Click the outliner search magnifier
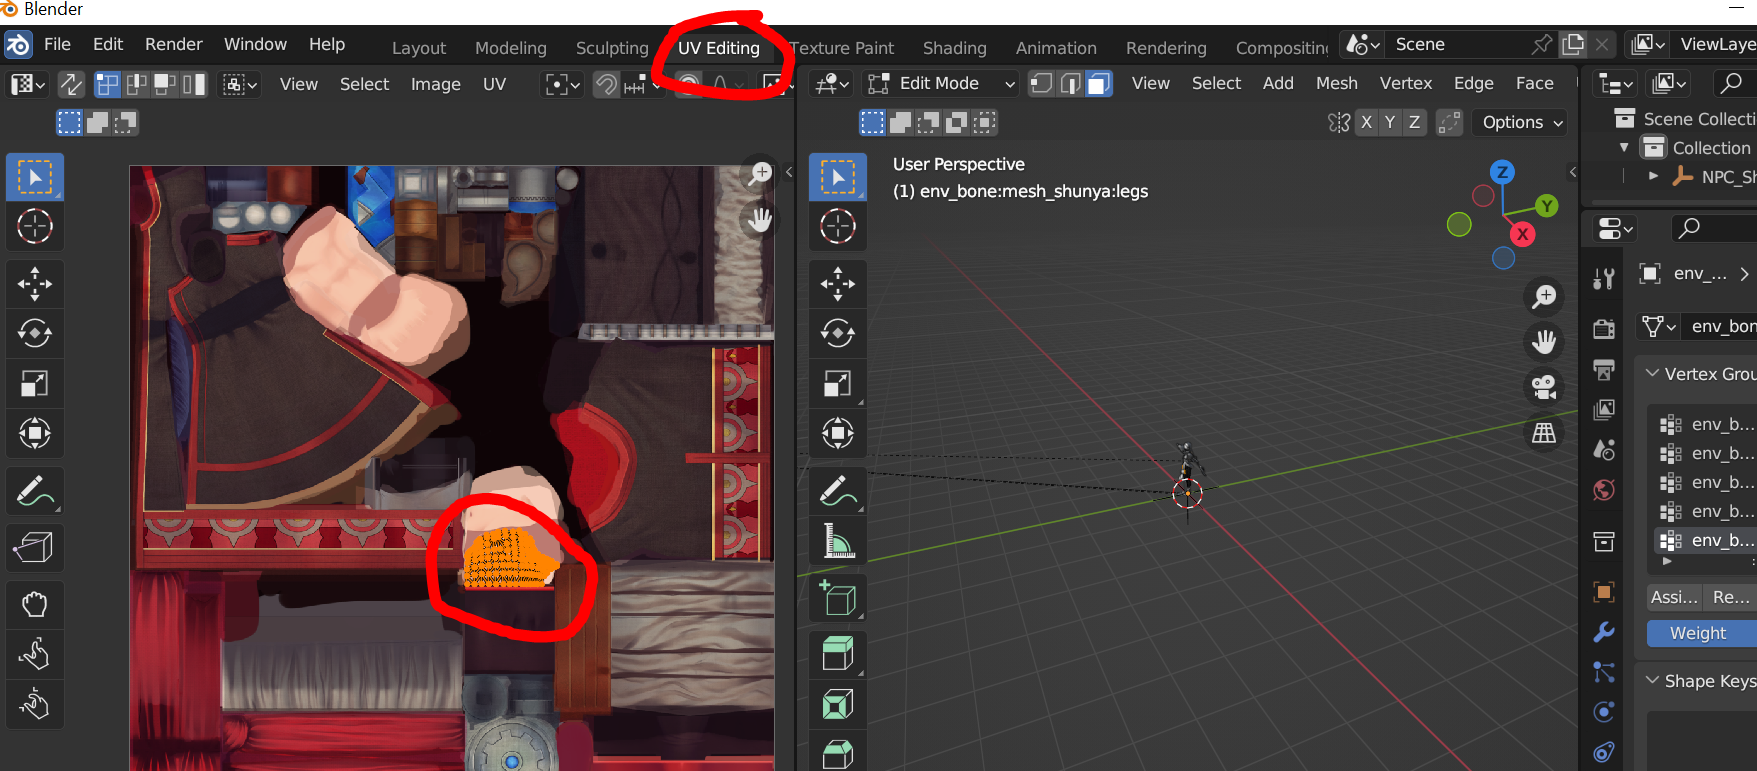1757x771 pixels. [x=1731, y=84]
